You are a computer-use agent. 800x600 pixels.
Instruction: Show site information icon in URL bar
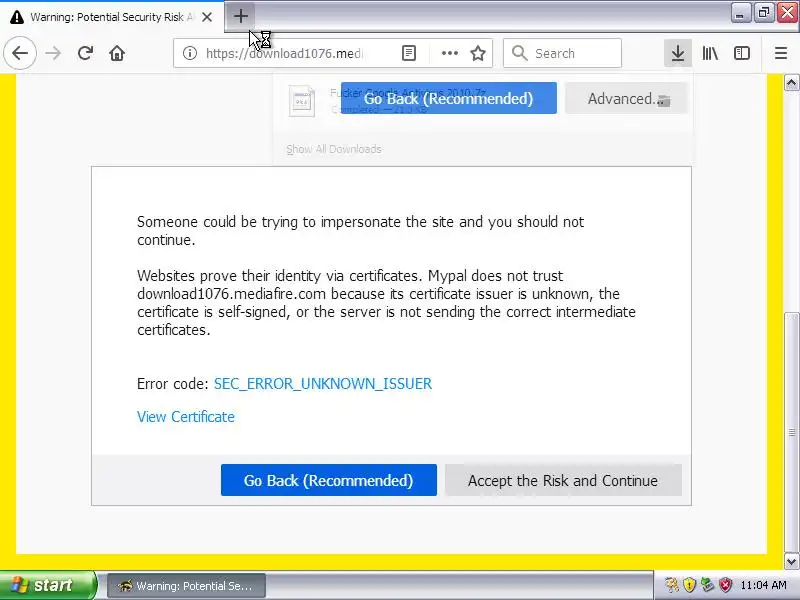tap(190, 53)
